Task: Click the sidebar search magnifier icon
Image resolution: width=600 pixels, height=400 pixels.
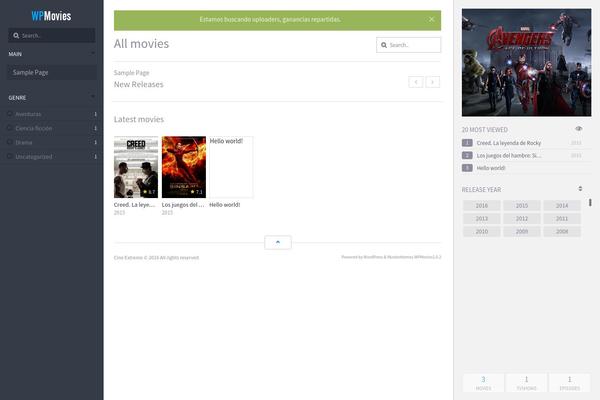Action: [x=16, y=36]
